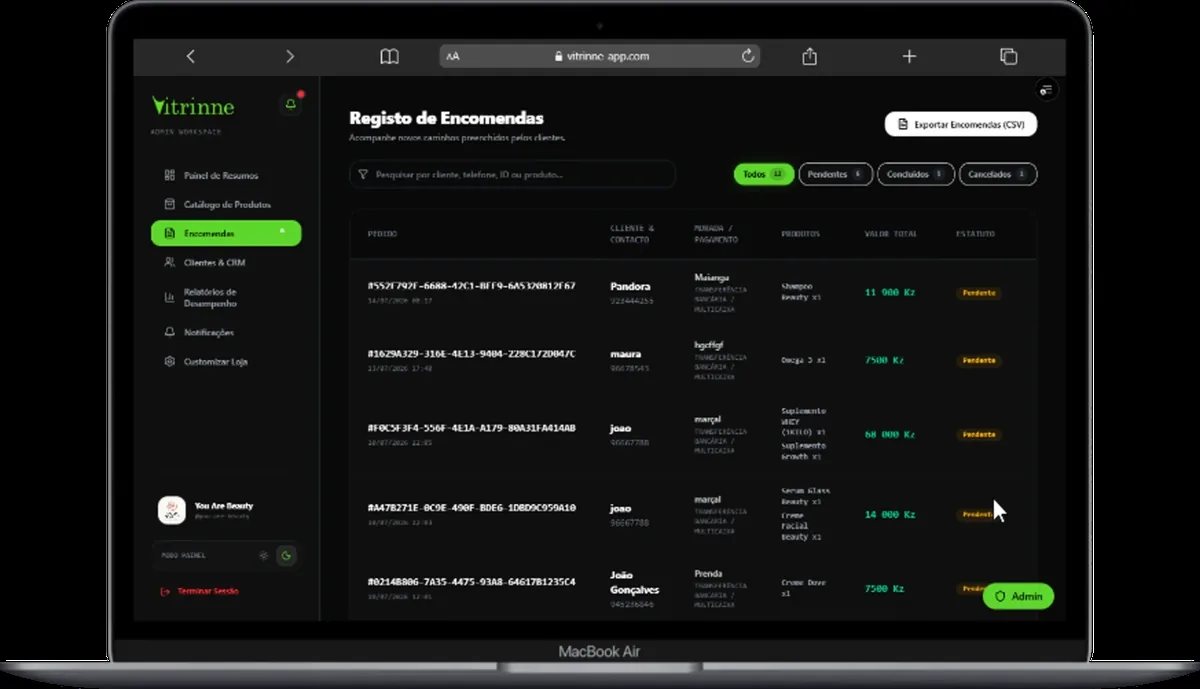
Task: Click the Painel de Resumos grid icon
Action: click(169, 175)
